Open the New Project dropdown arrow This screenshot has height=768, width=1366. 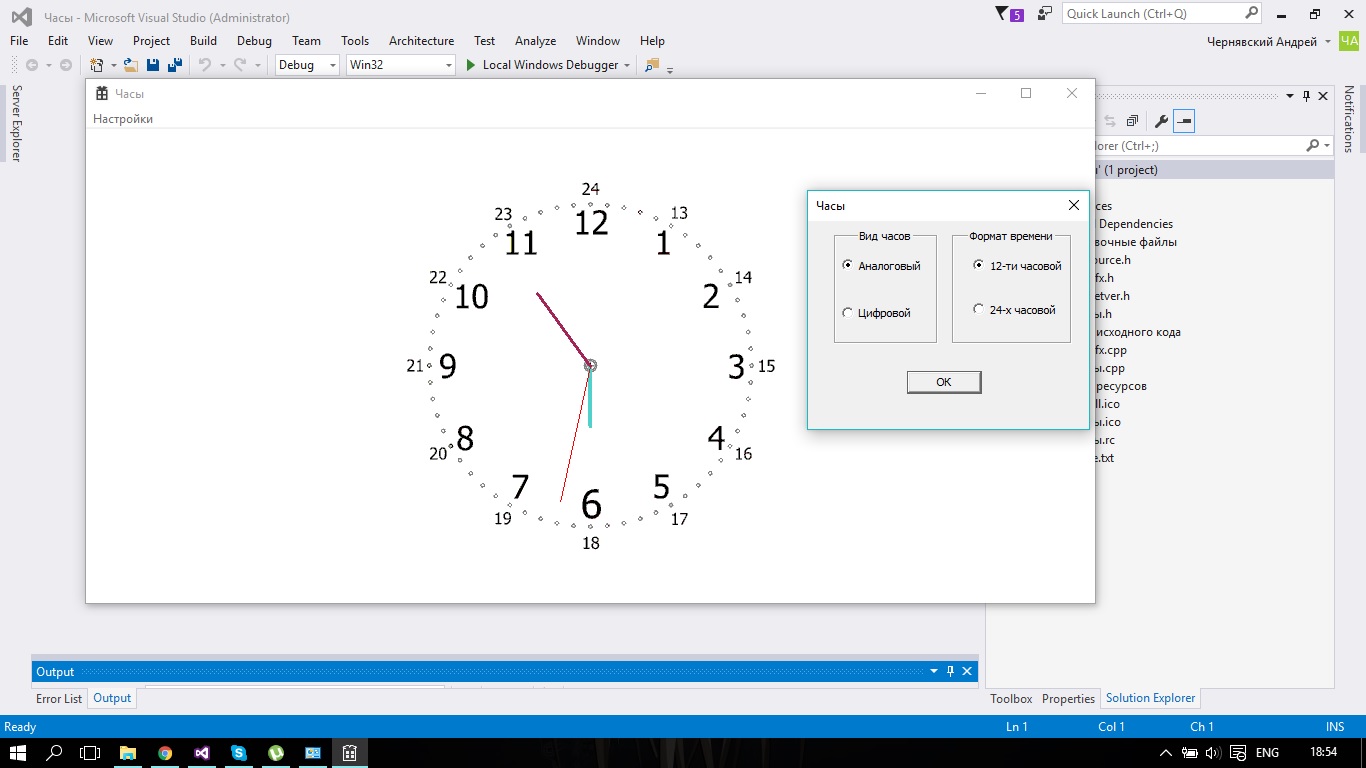[113, 65]
